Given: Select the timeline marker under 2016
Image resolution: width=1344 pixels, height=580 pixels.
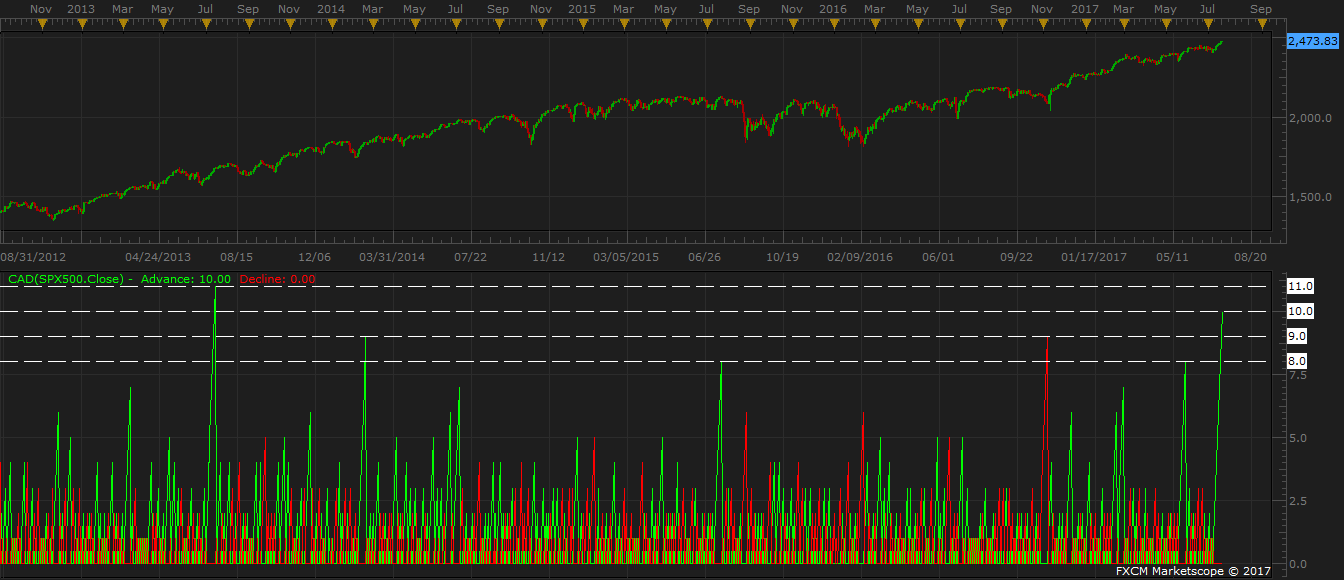Looking at the screenshot, I should point(833,24).
